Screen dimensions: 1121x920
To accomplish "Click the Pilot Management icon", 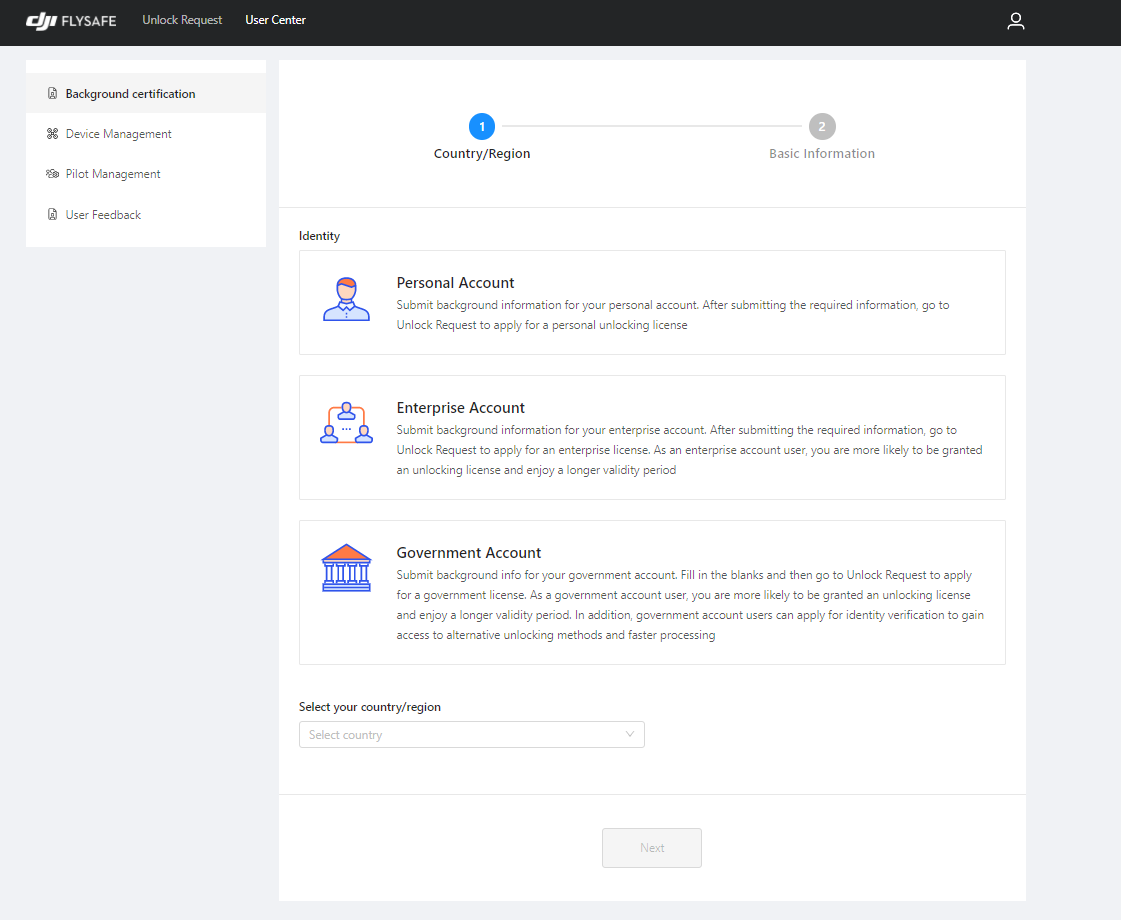I will point(52,173).
